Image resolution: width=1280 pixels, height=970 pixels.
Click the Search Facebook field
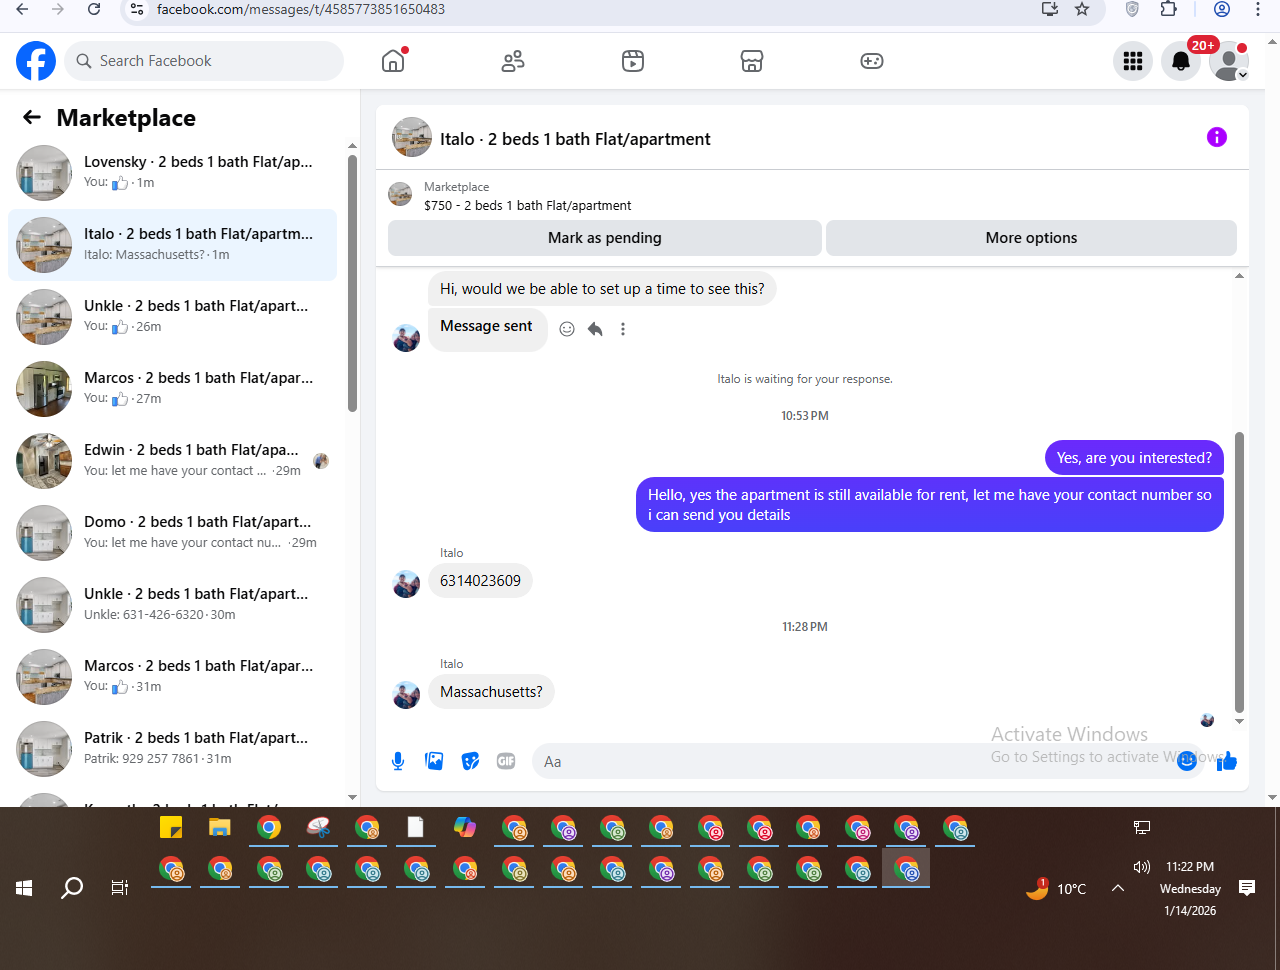[x=204, y=61]
